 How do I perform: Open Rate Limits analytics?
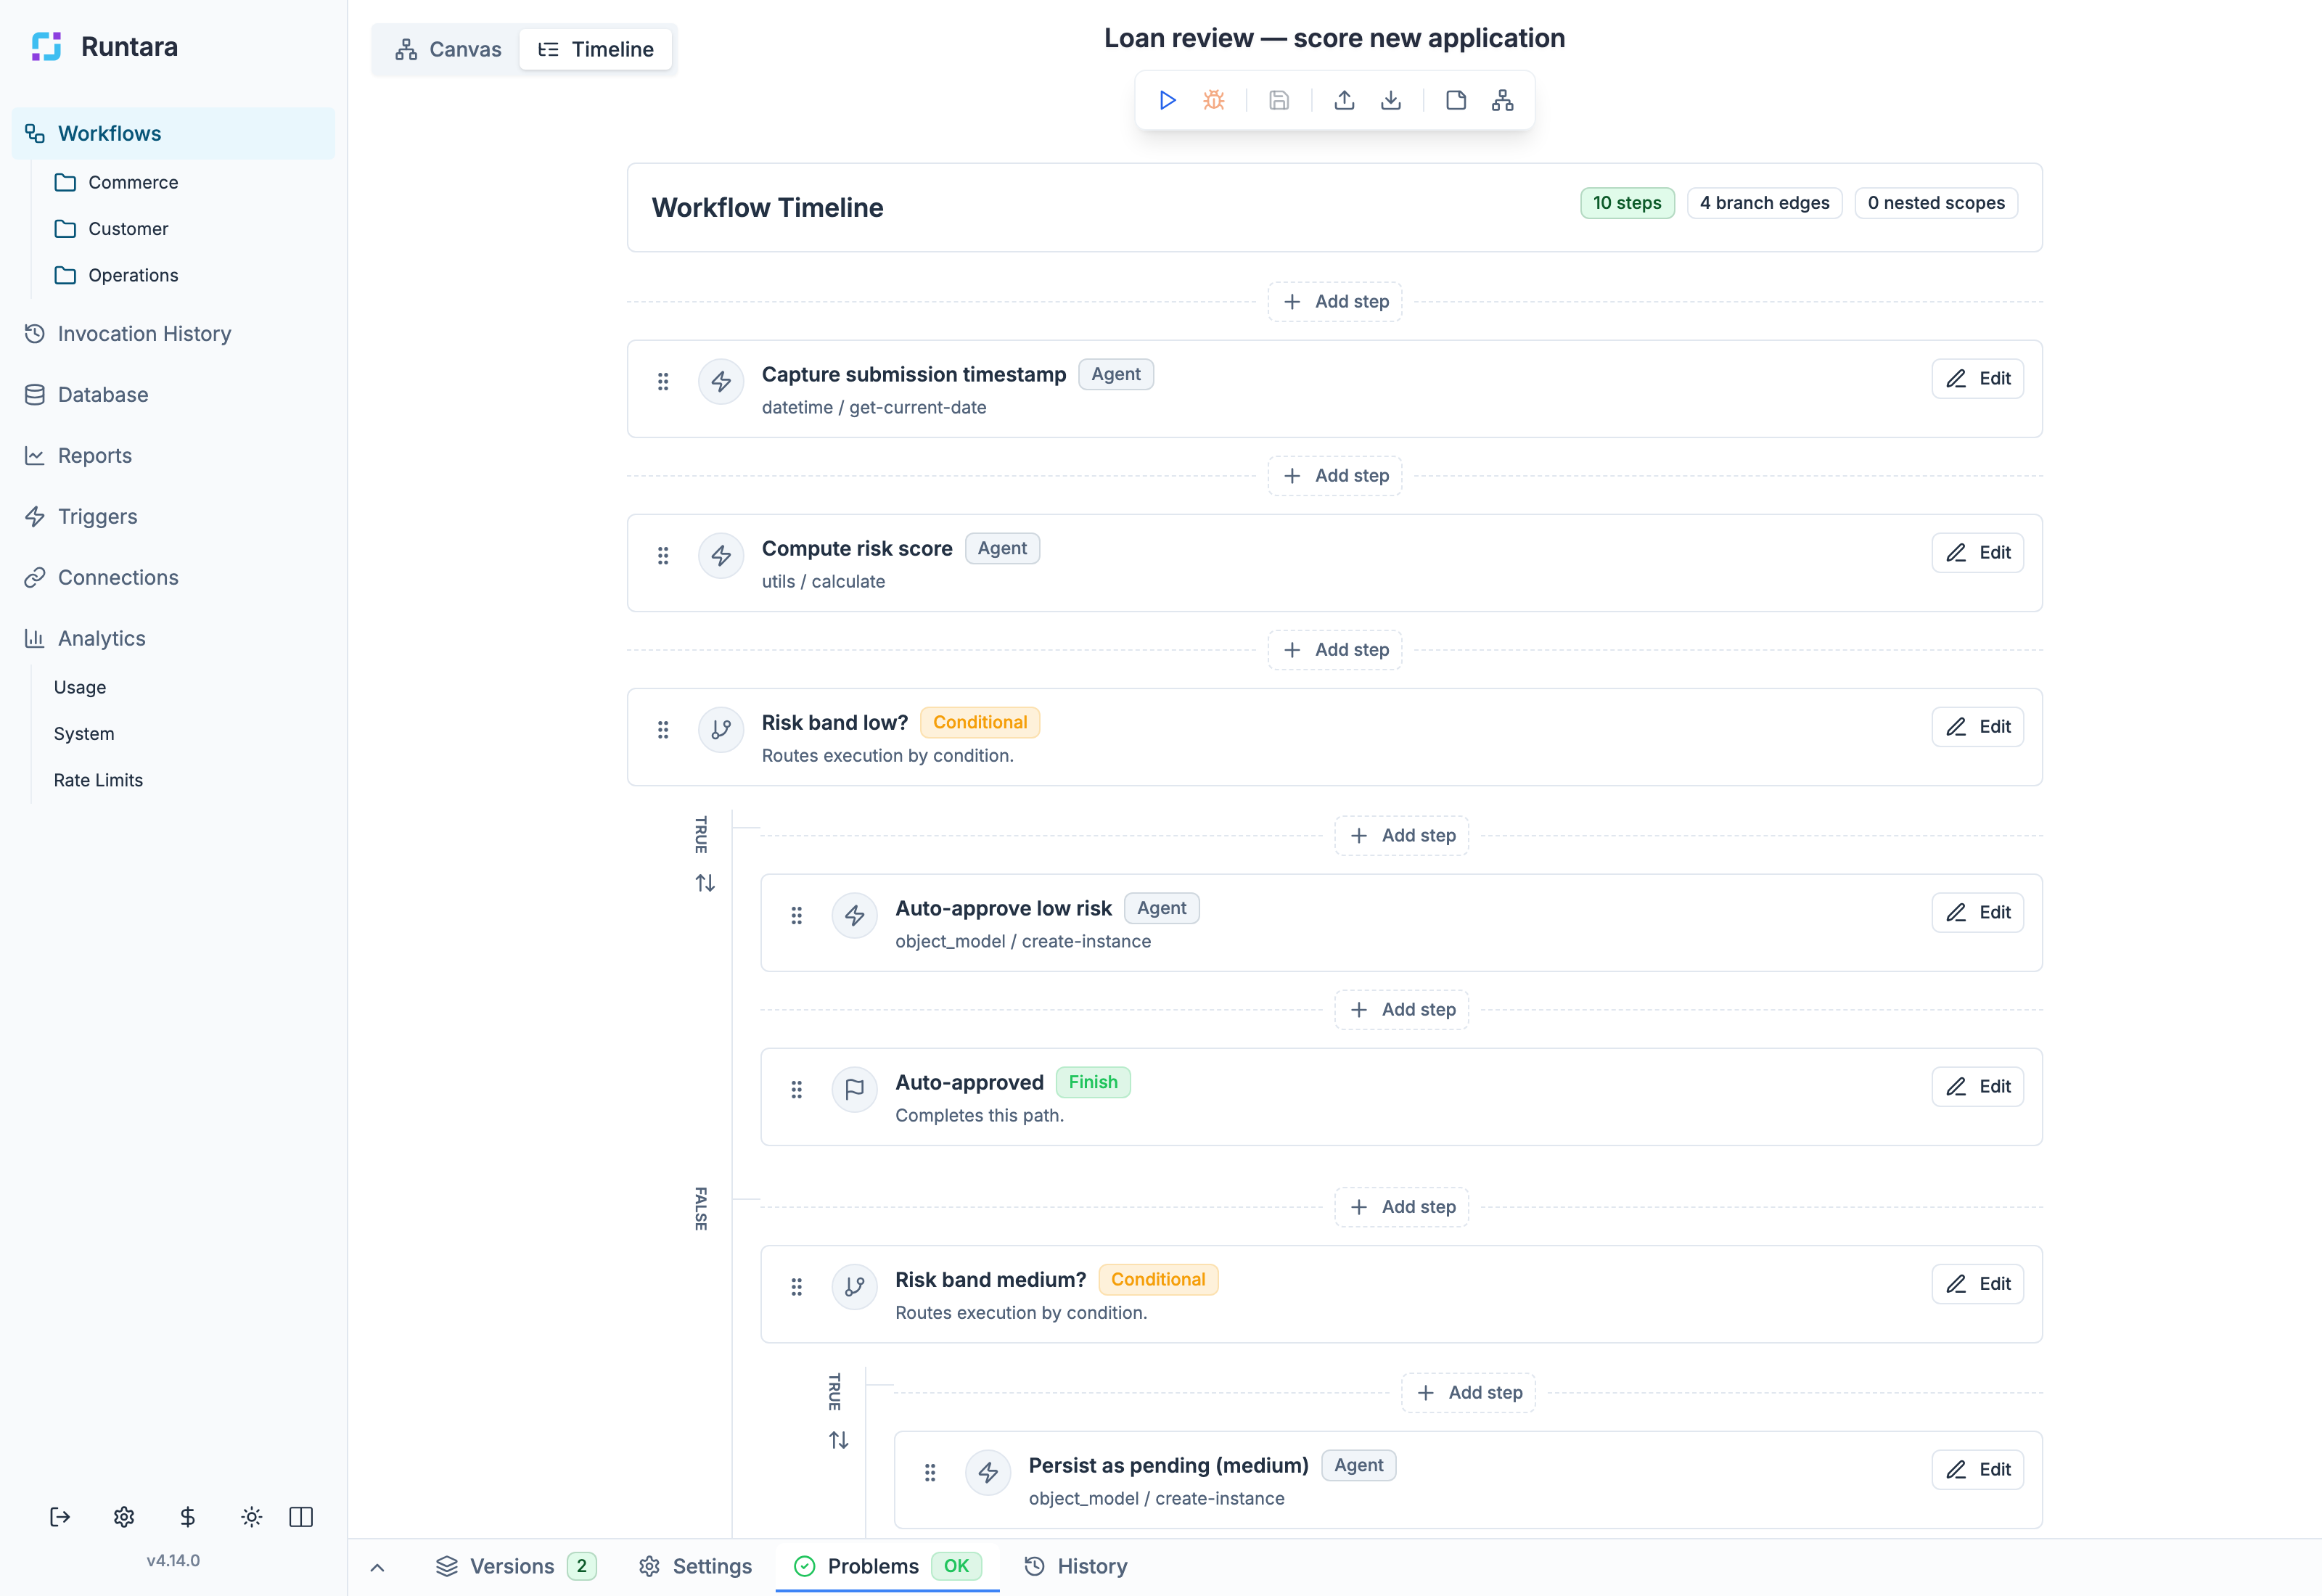point(98,780)
